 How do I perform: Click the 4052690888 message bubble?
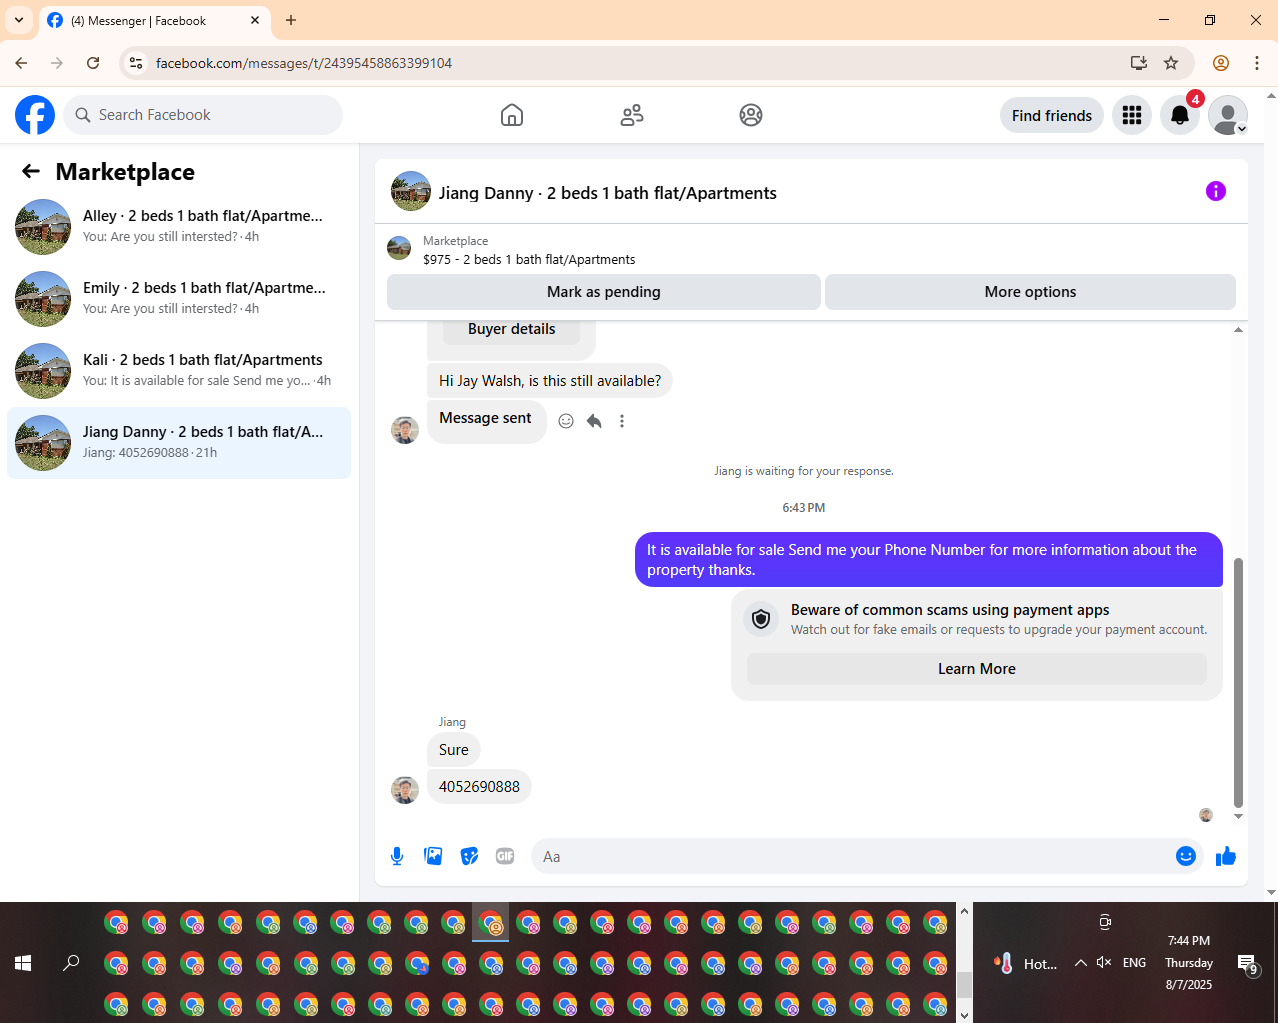(x=479, y=787)
